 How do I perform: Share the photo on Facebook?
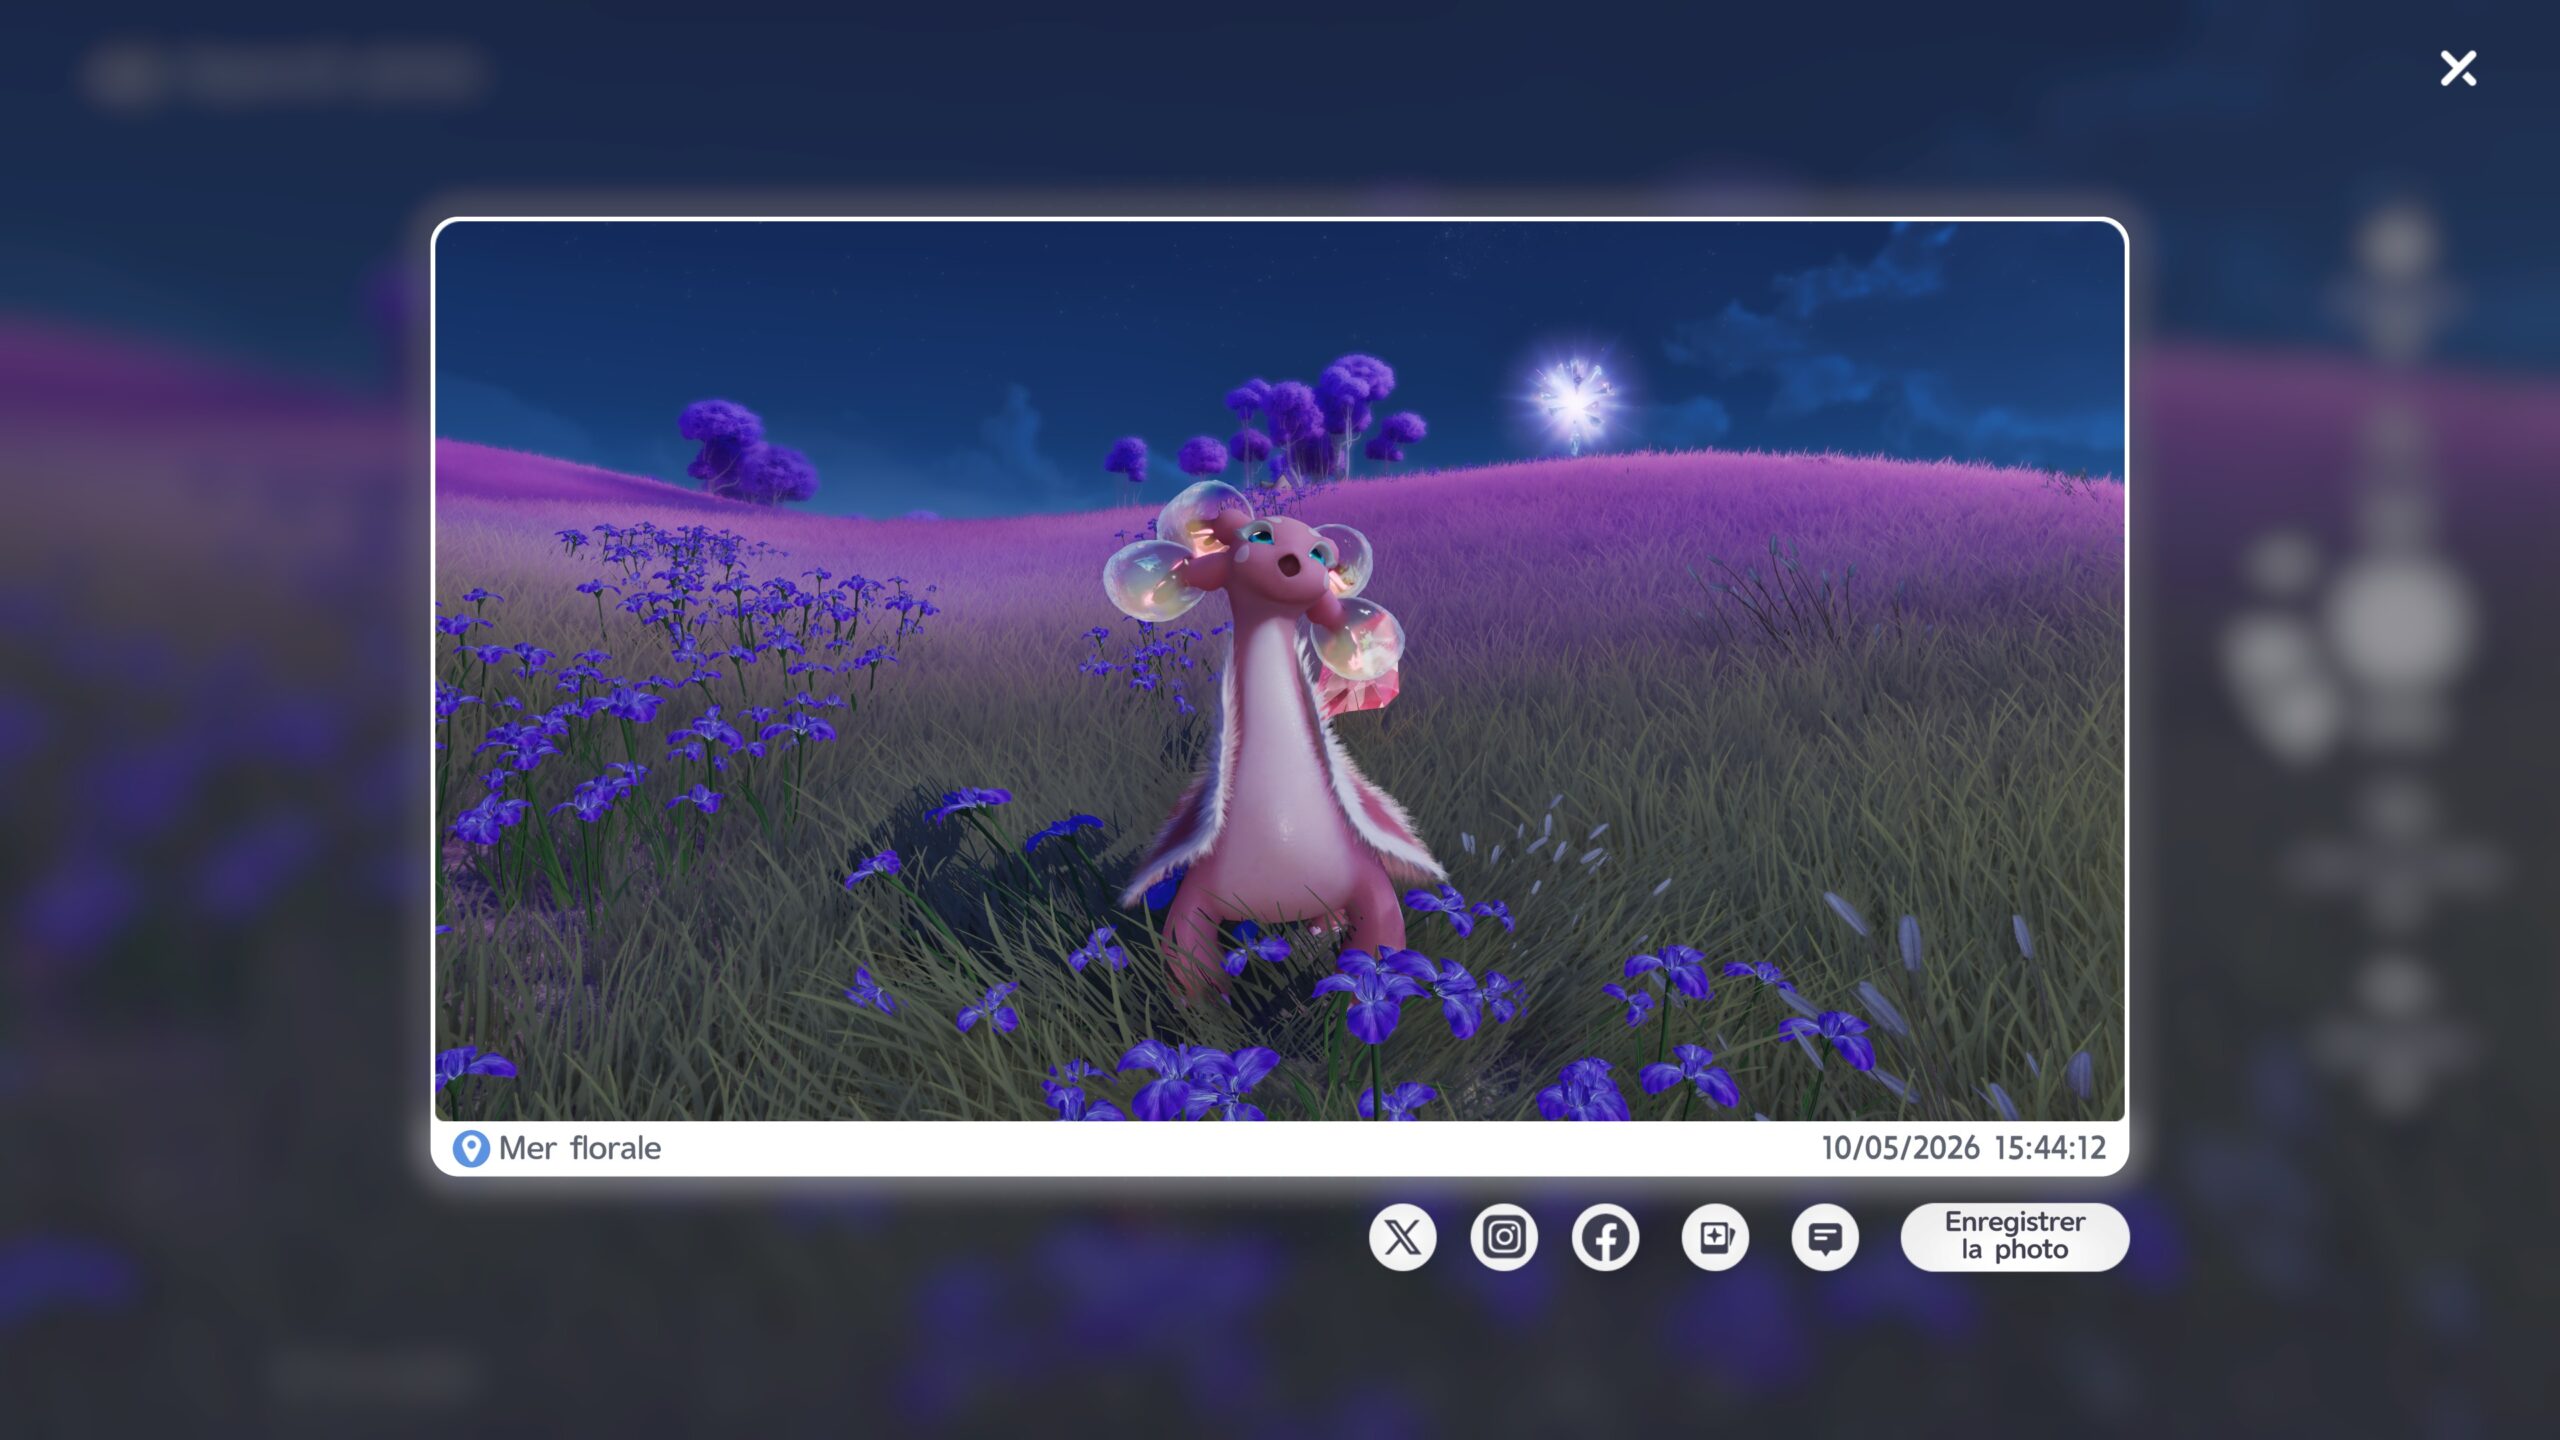click(1605, 1237)
